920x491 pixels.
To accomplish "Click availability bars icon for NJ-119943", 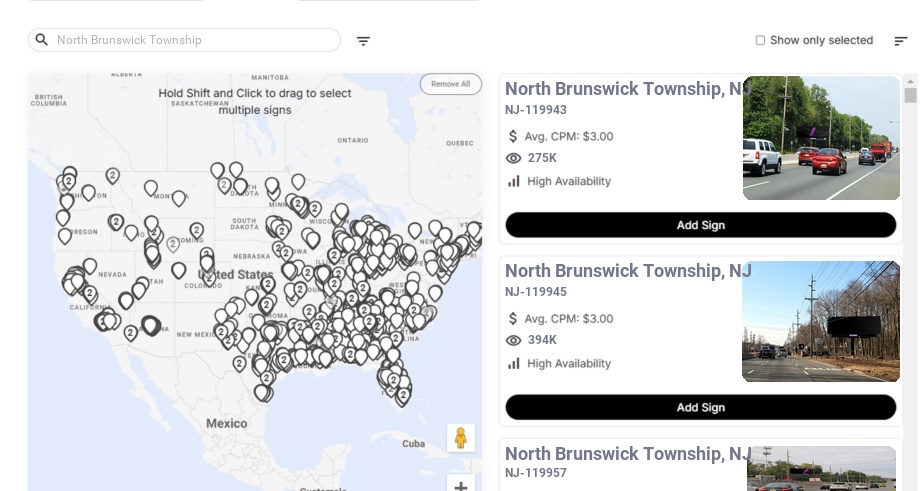I will click(513, 181).
